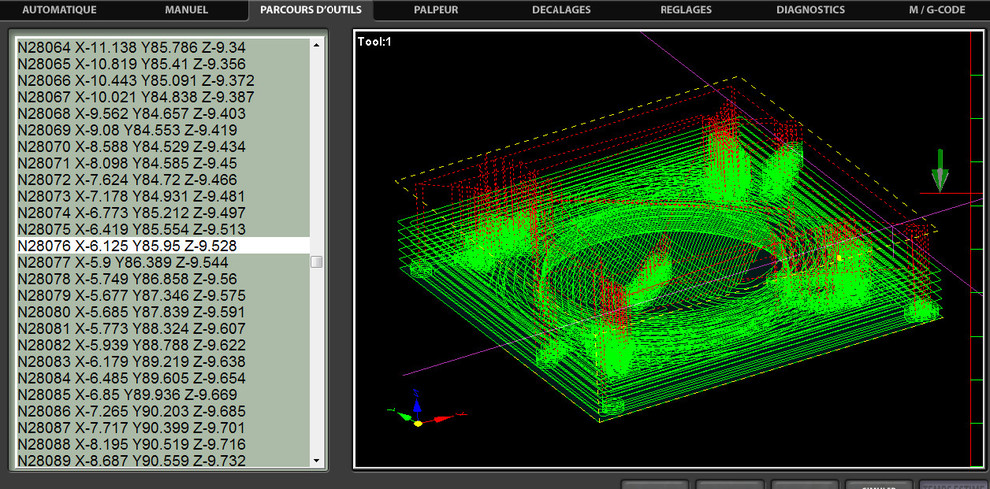990x489 pixels.
Task: Click the G-code list scrollbar thumb
Action: coord(317,262)
